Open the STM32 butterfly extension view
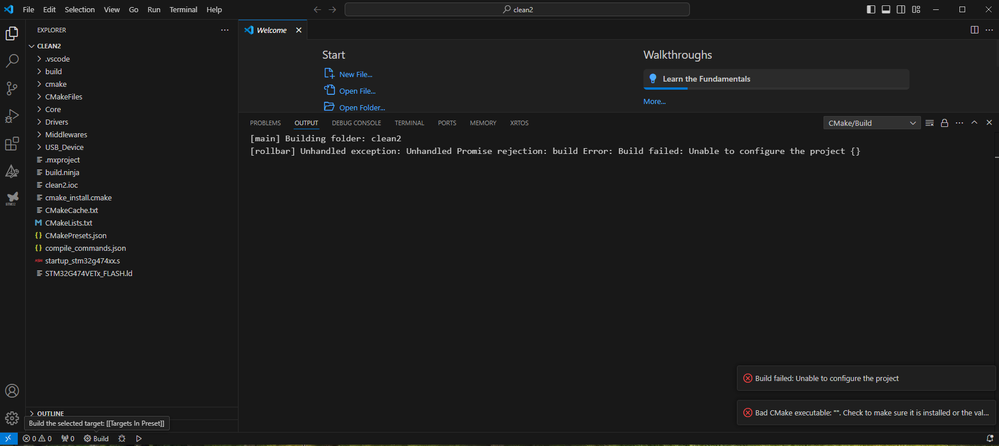The image size is (999, 446). click(12, 199)
